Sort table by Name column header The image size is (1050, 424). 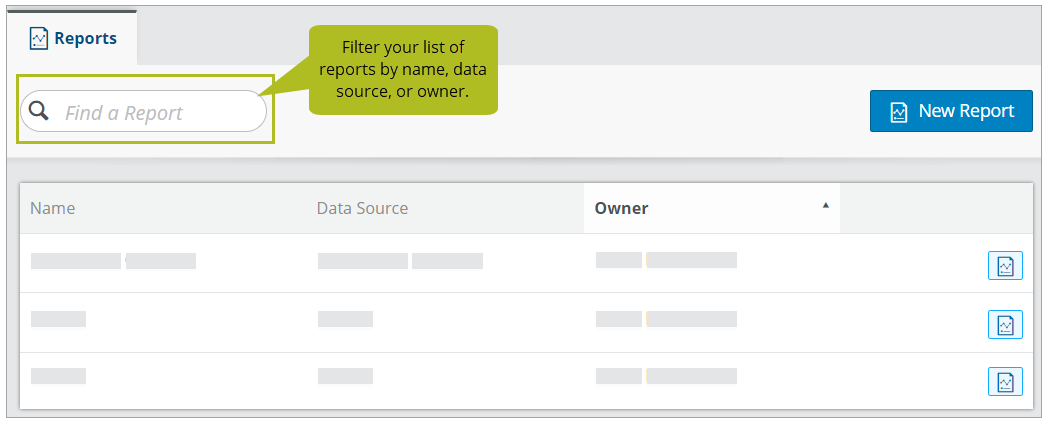52,208
